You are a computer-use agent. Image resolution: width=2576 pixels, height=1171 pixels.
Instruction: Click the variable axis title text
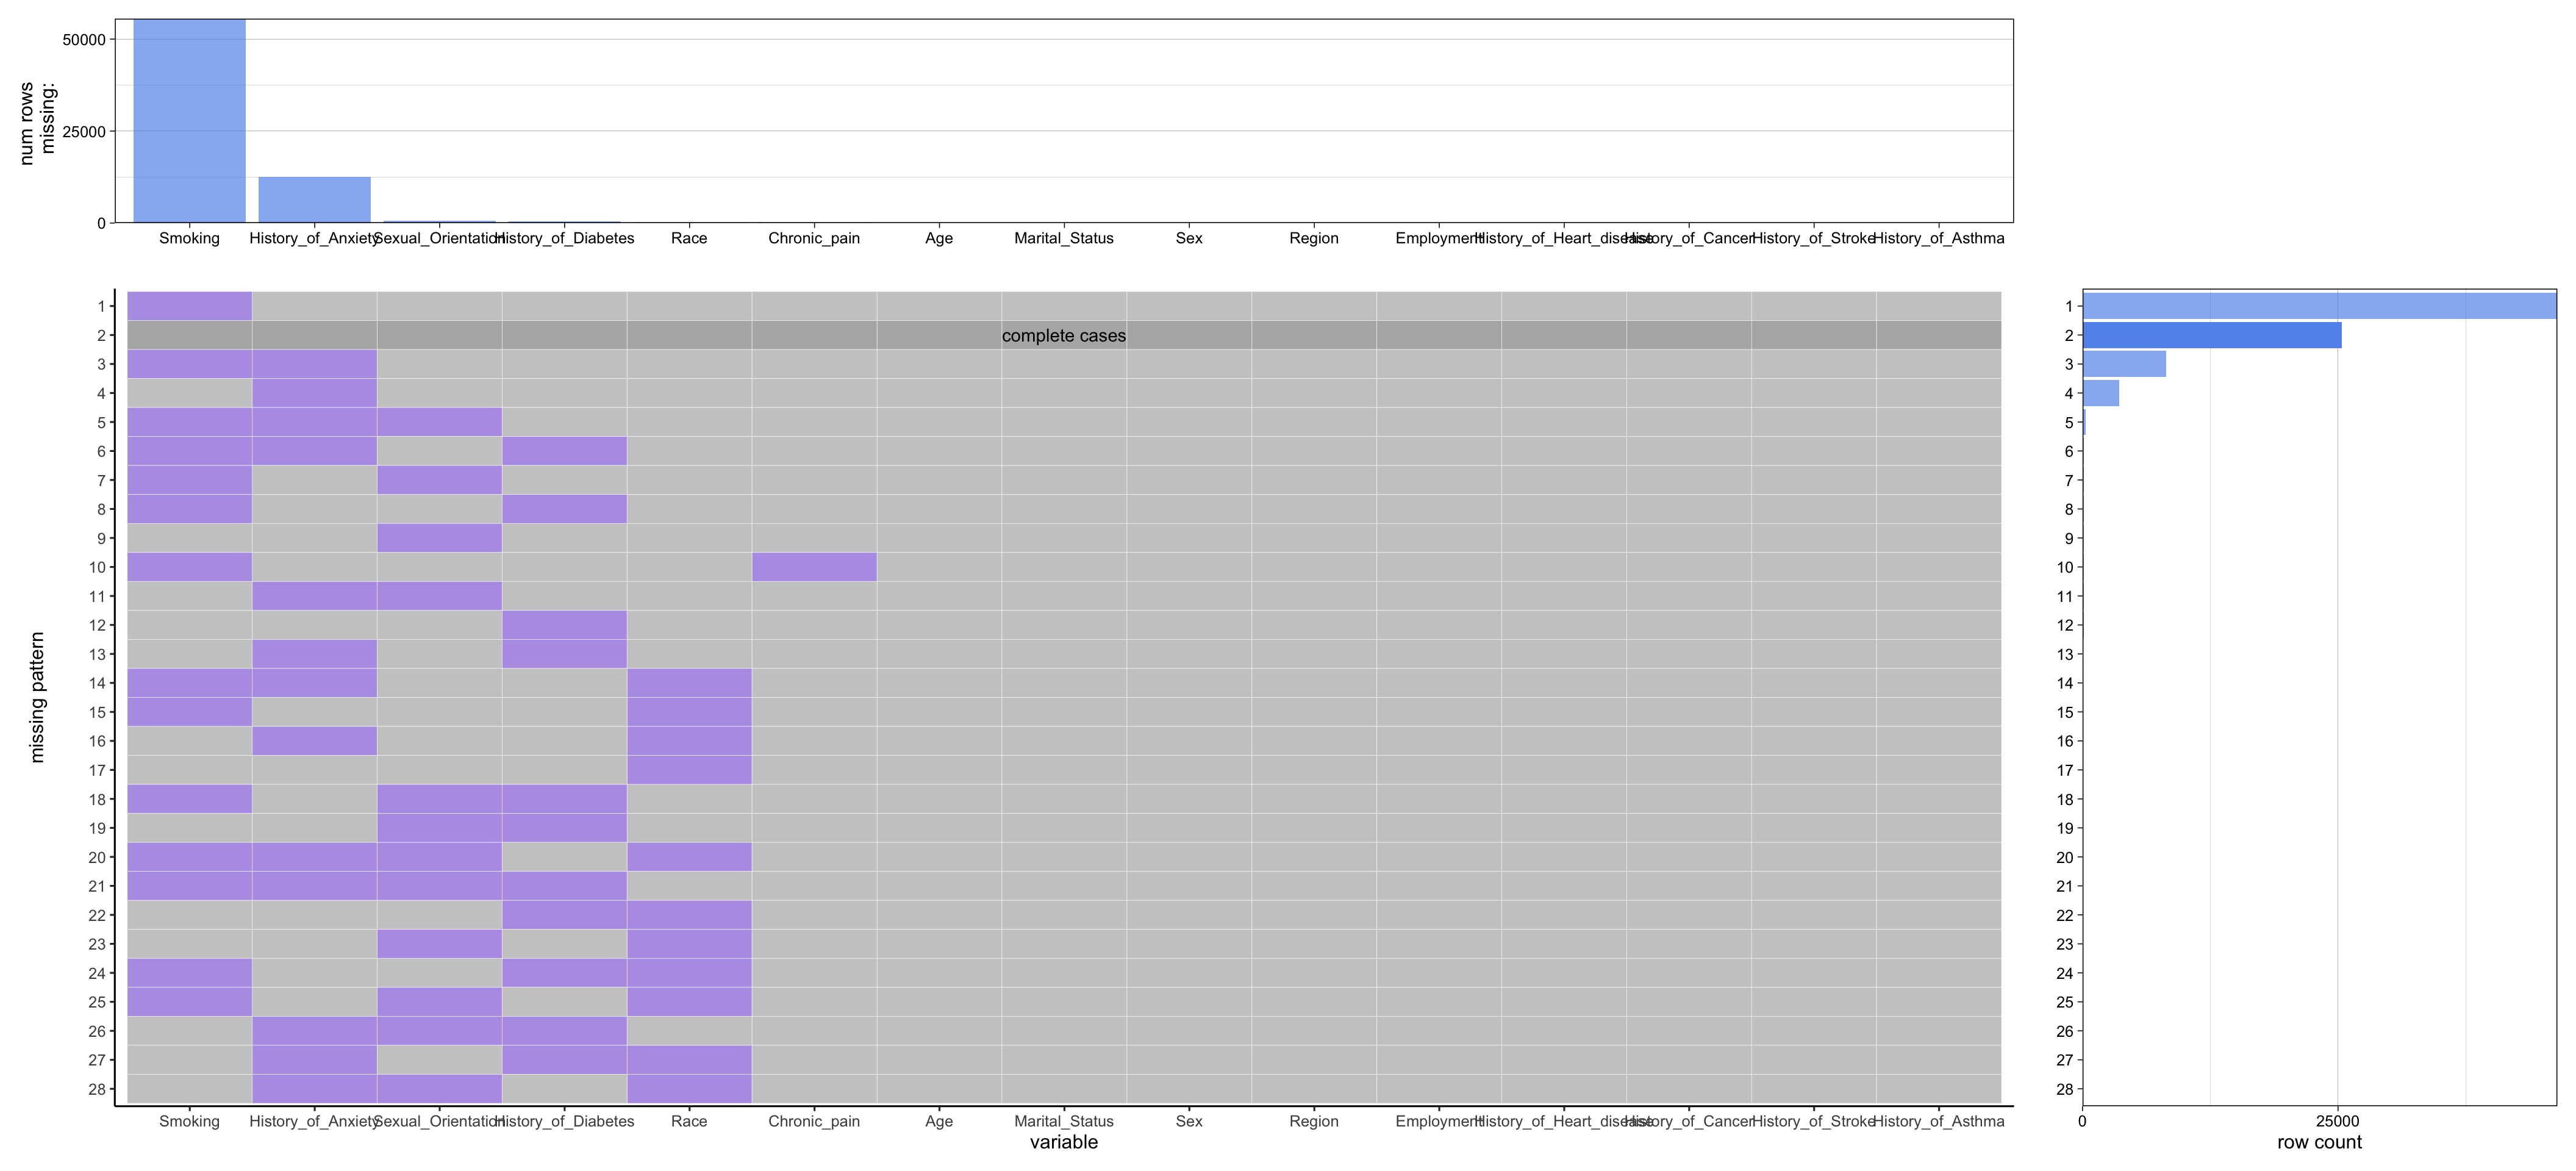[x=1065, y=1143]
